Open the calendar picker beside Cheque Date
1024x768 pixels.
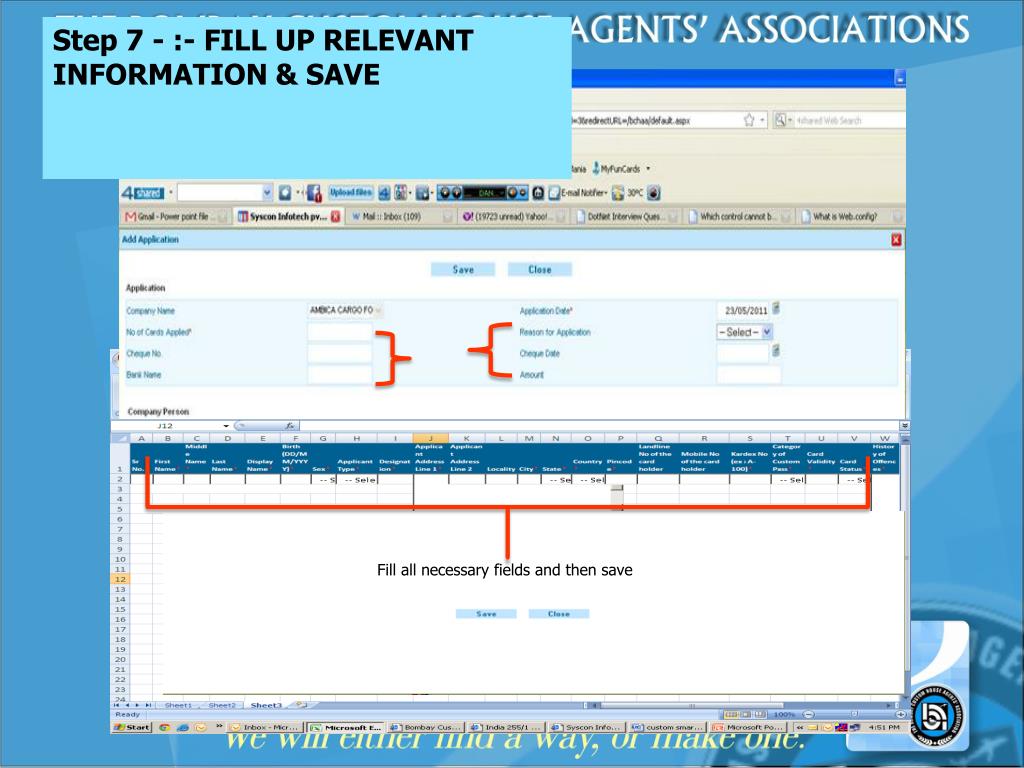[x=776, y=351]
